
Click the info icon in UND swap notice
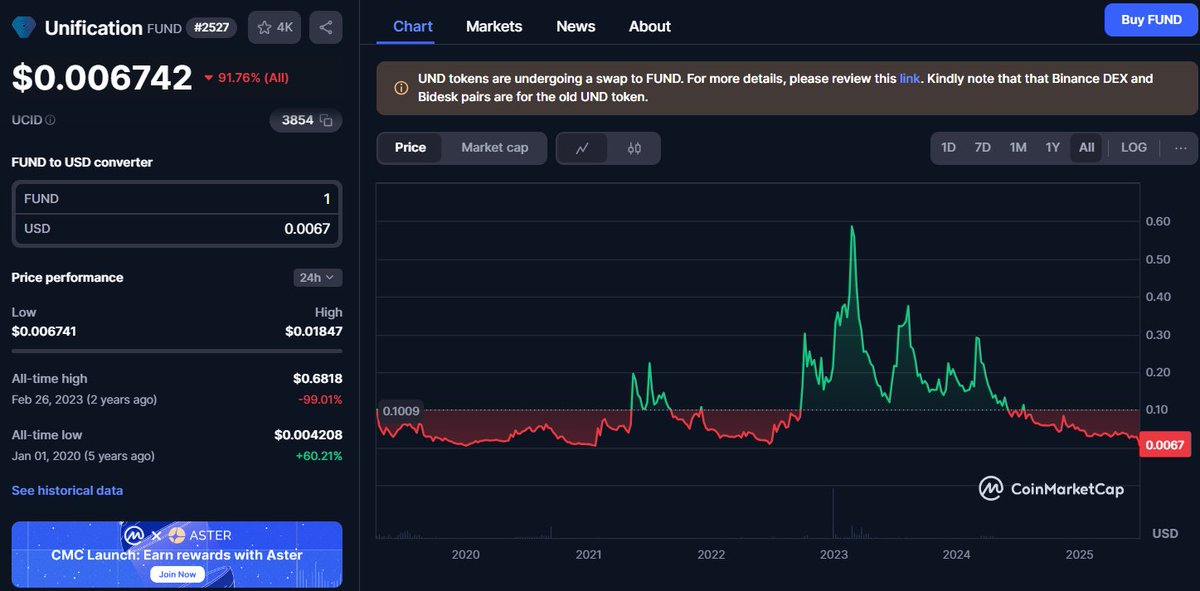click(x=401, y=88)
